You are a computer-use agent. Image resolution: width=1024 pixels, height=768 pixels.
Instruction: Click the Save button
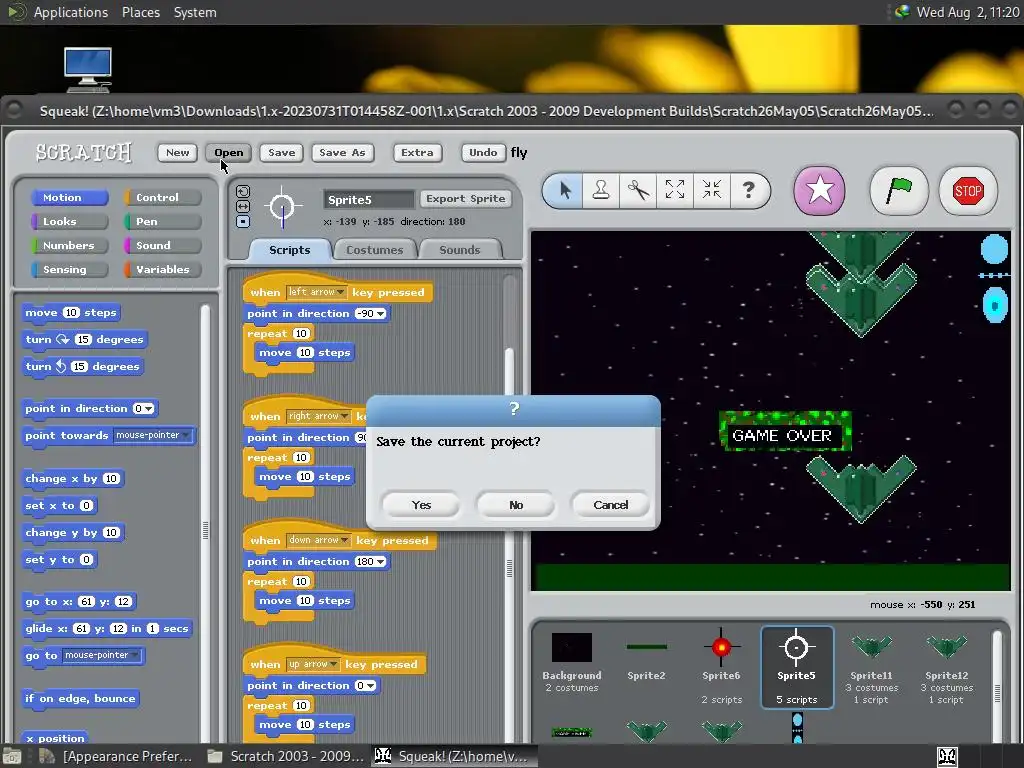click(281, 152)
